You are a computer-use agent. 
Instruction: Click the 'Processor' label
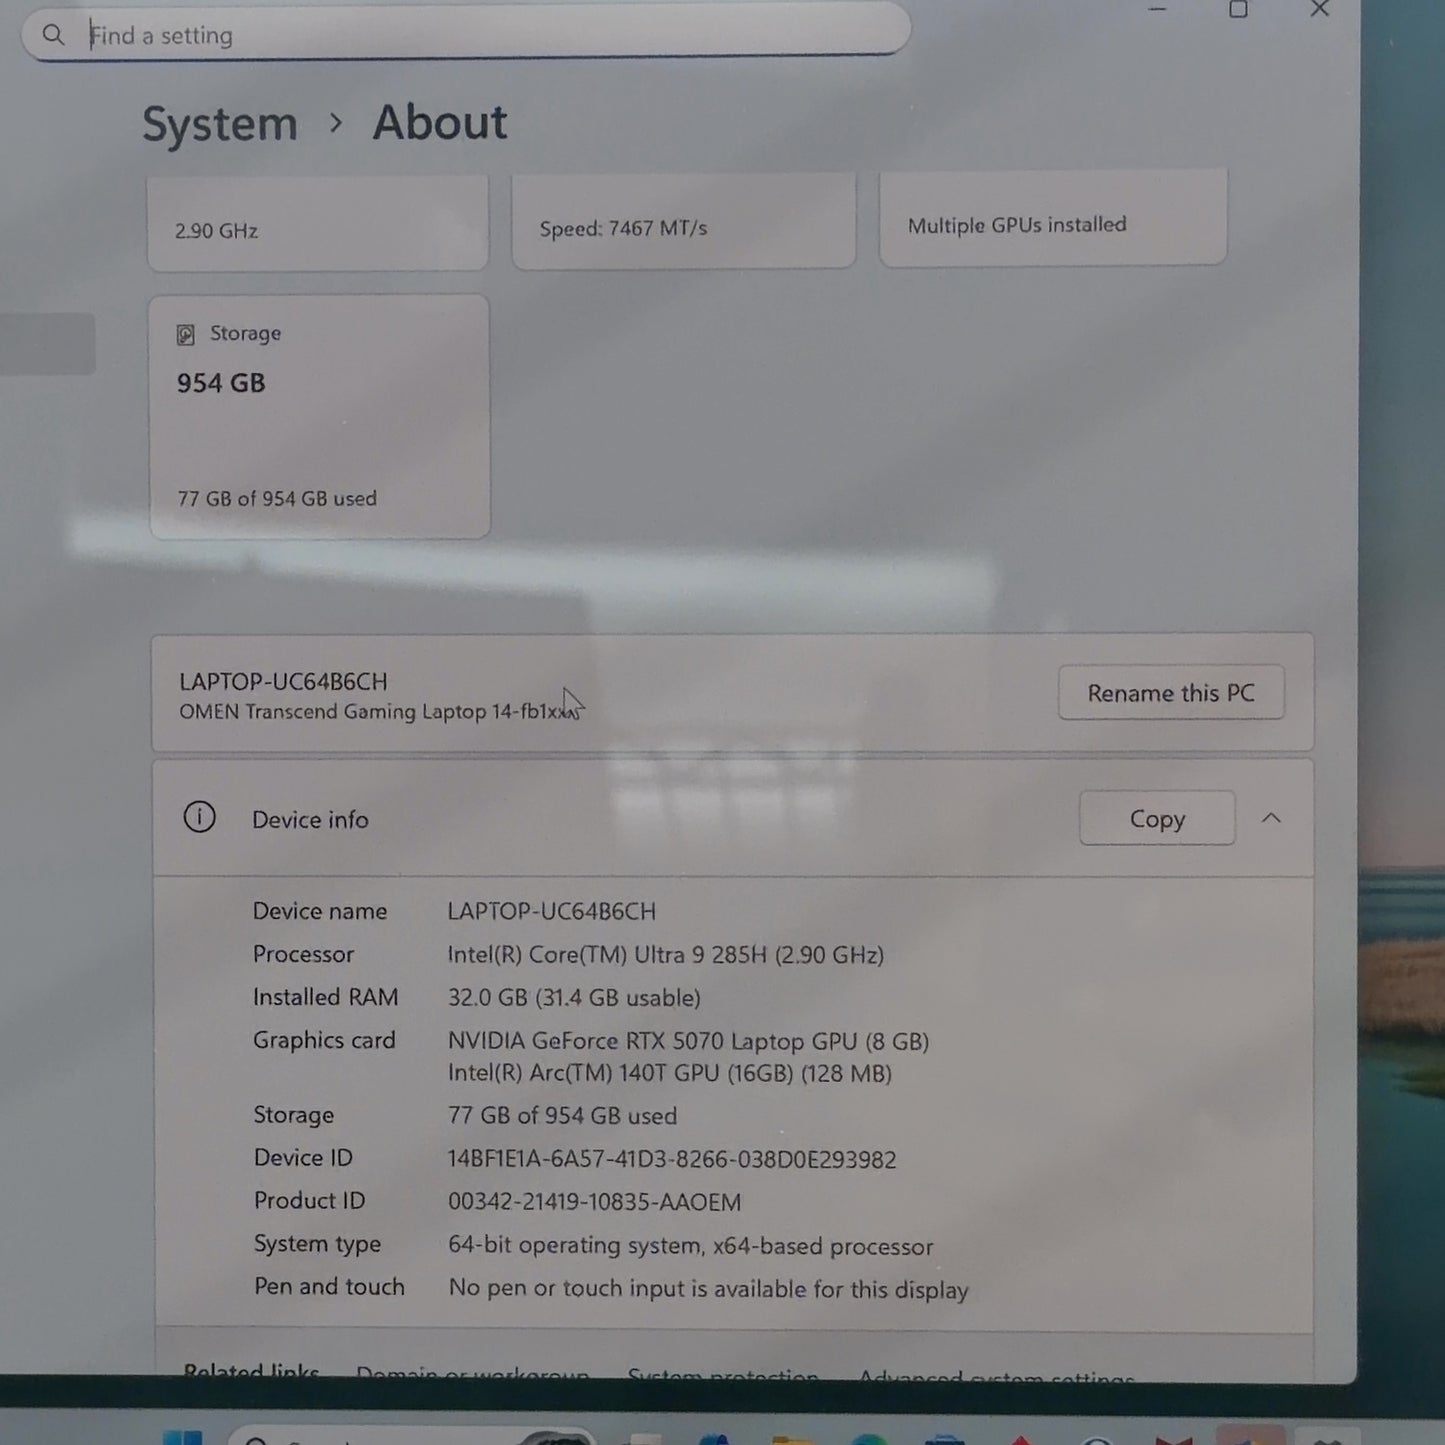coord(303,954)
